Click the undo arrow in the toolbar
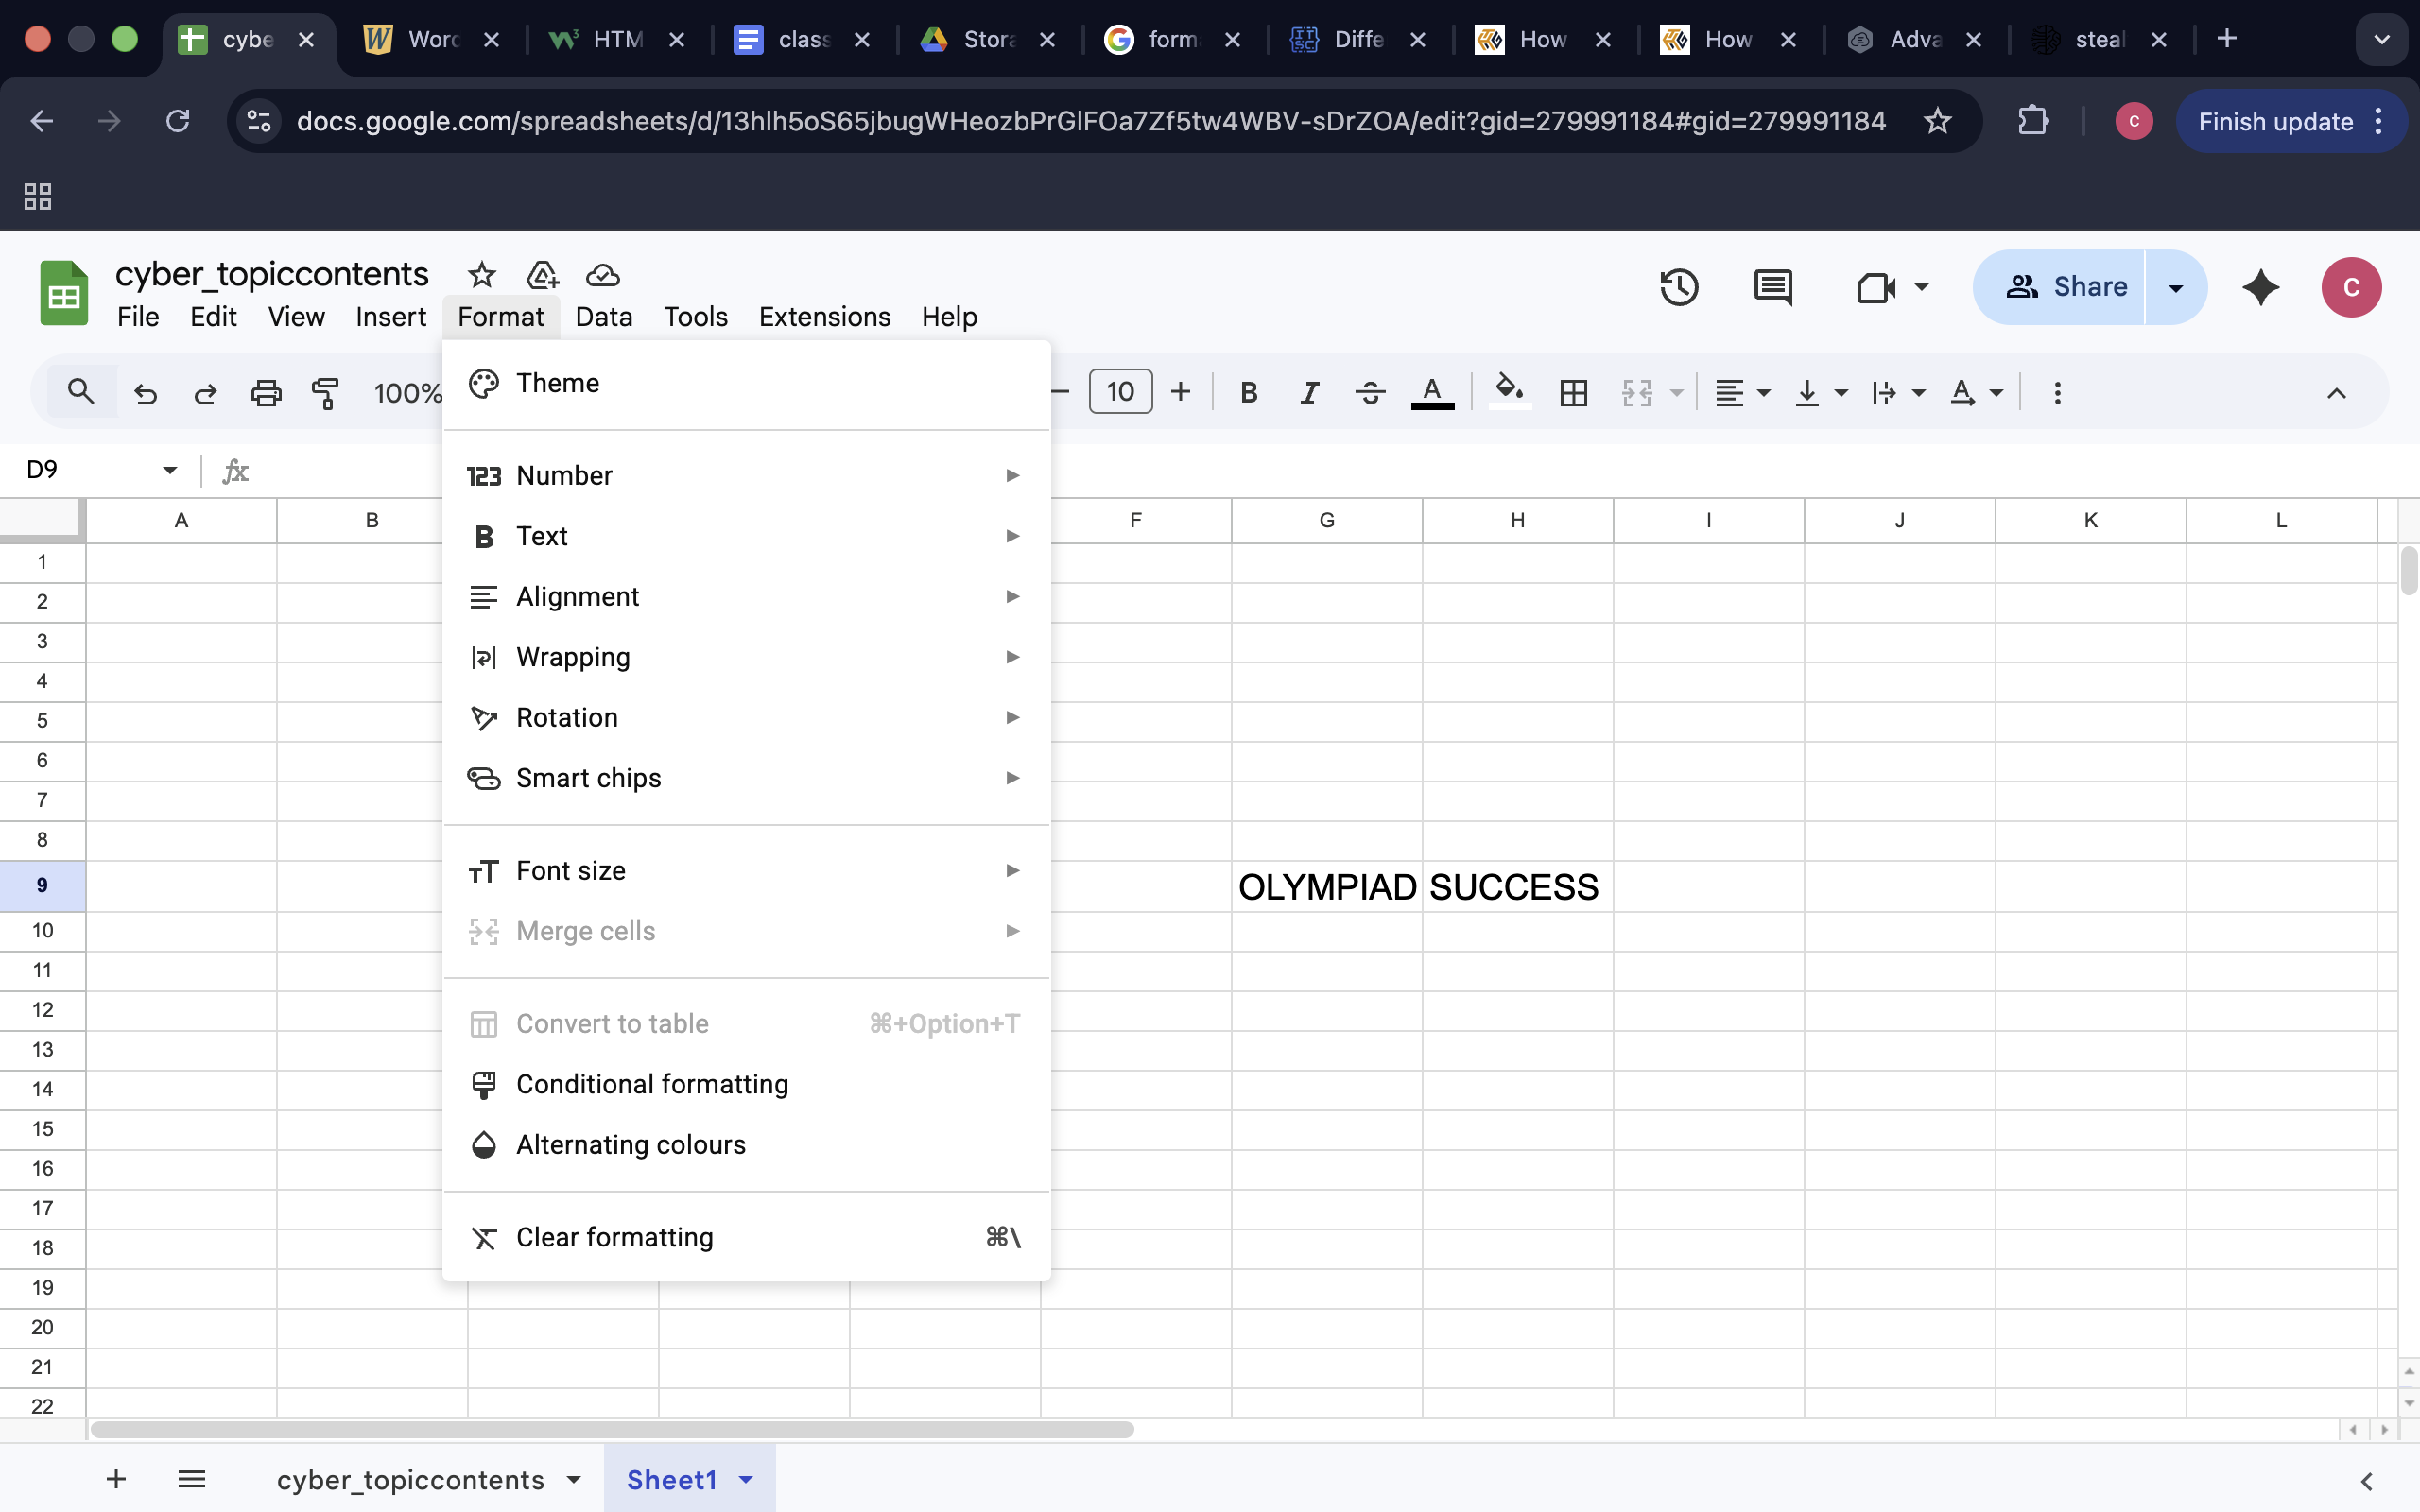Viewport: 2420px width, 1512px height. (x=146, y=392)
